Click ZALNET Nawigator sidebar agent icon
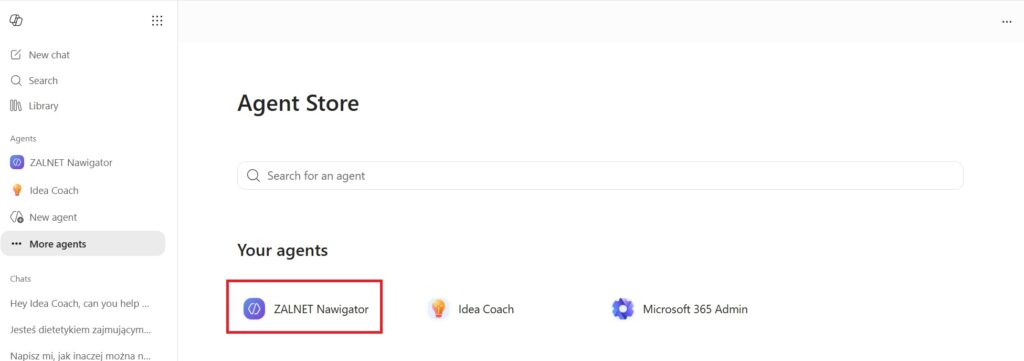The image size is (1024, 361). click(x=17, y=163)
